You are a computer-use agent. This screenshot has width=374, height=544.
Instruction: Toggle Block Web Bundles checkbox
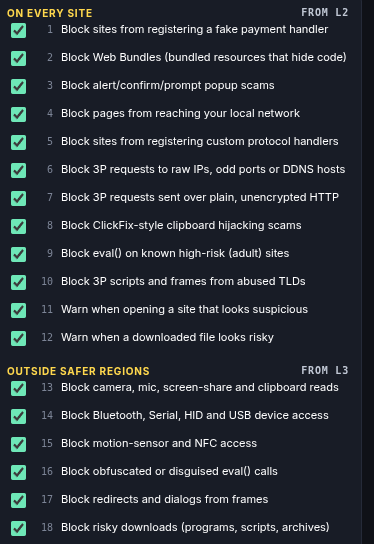(18, 58)
